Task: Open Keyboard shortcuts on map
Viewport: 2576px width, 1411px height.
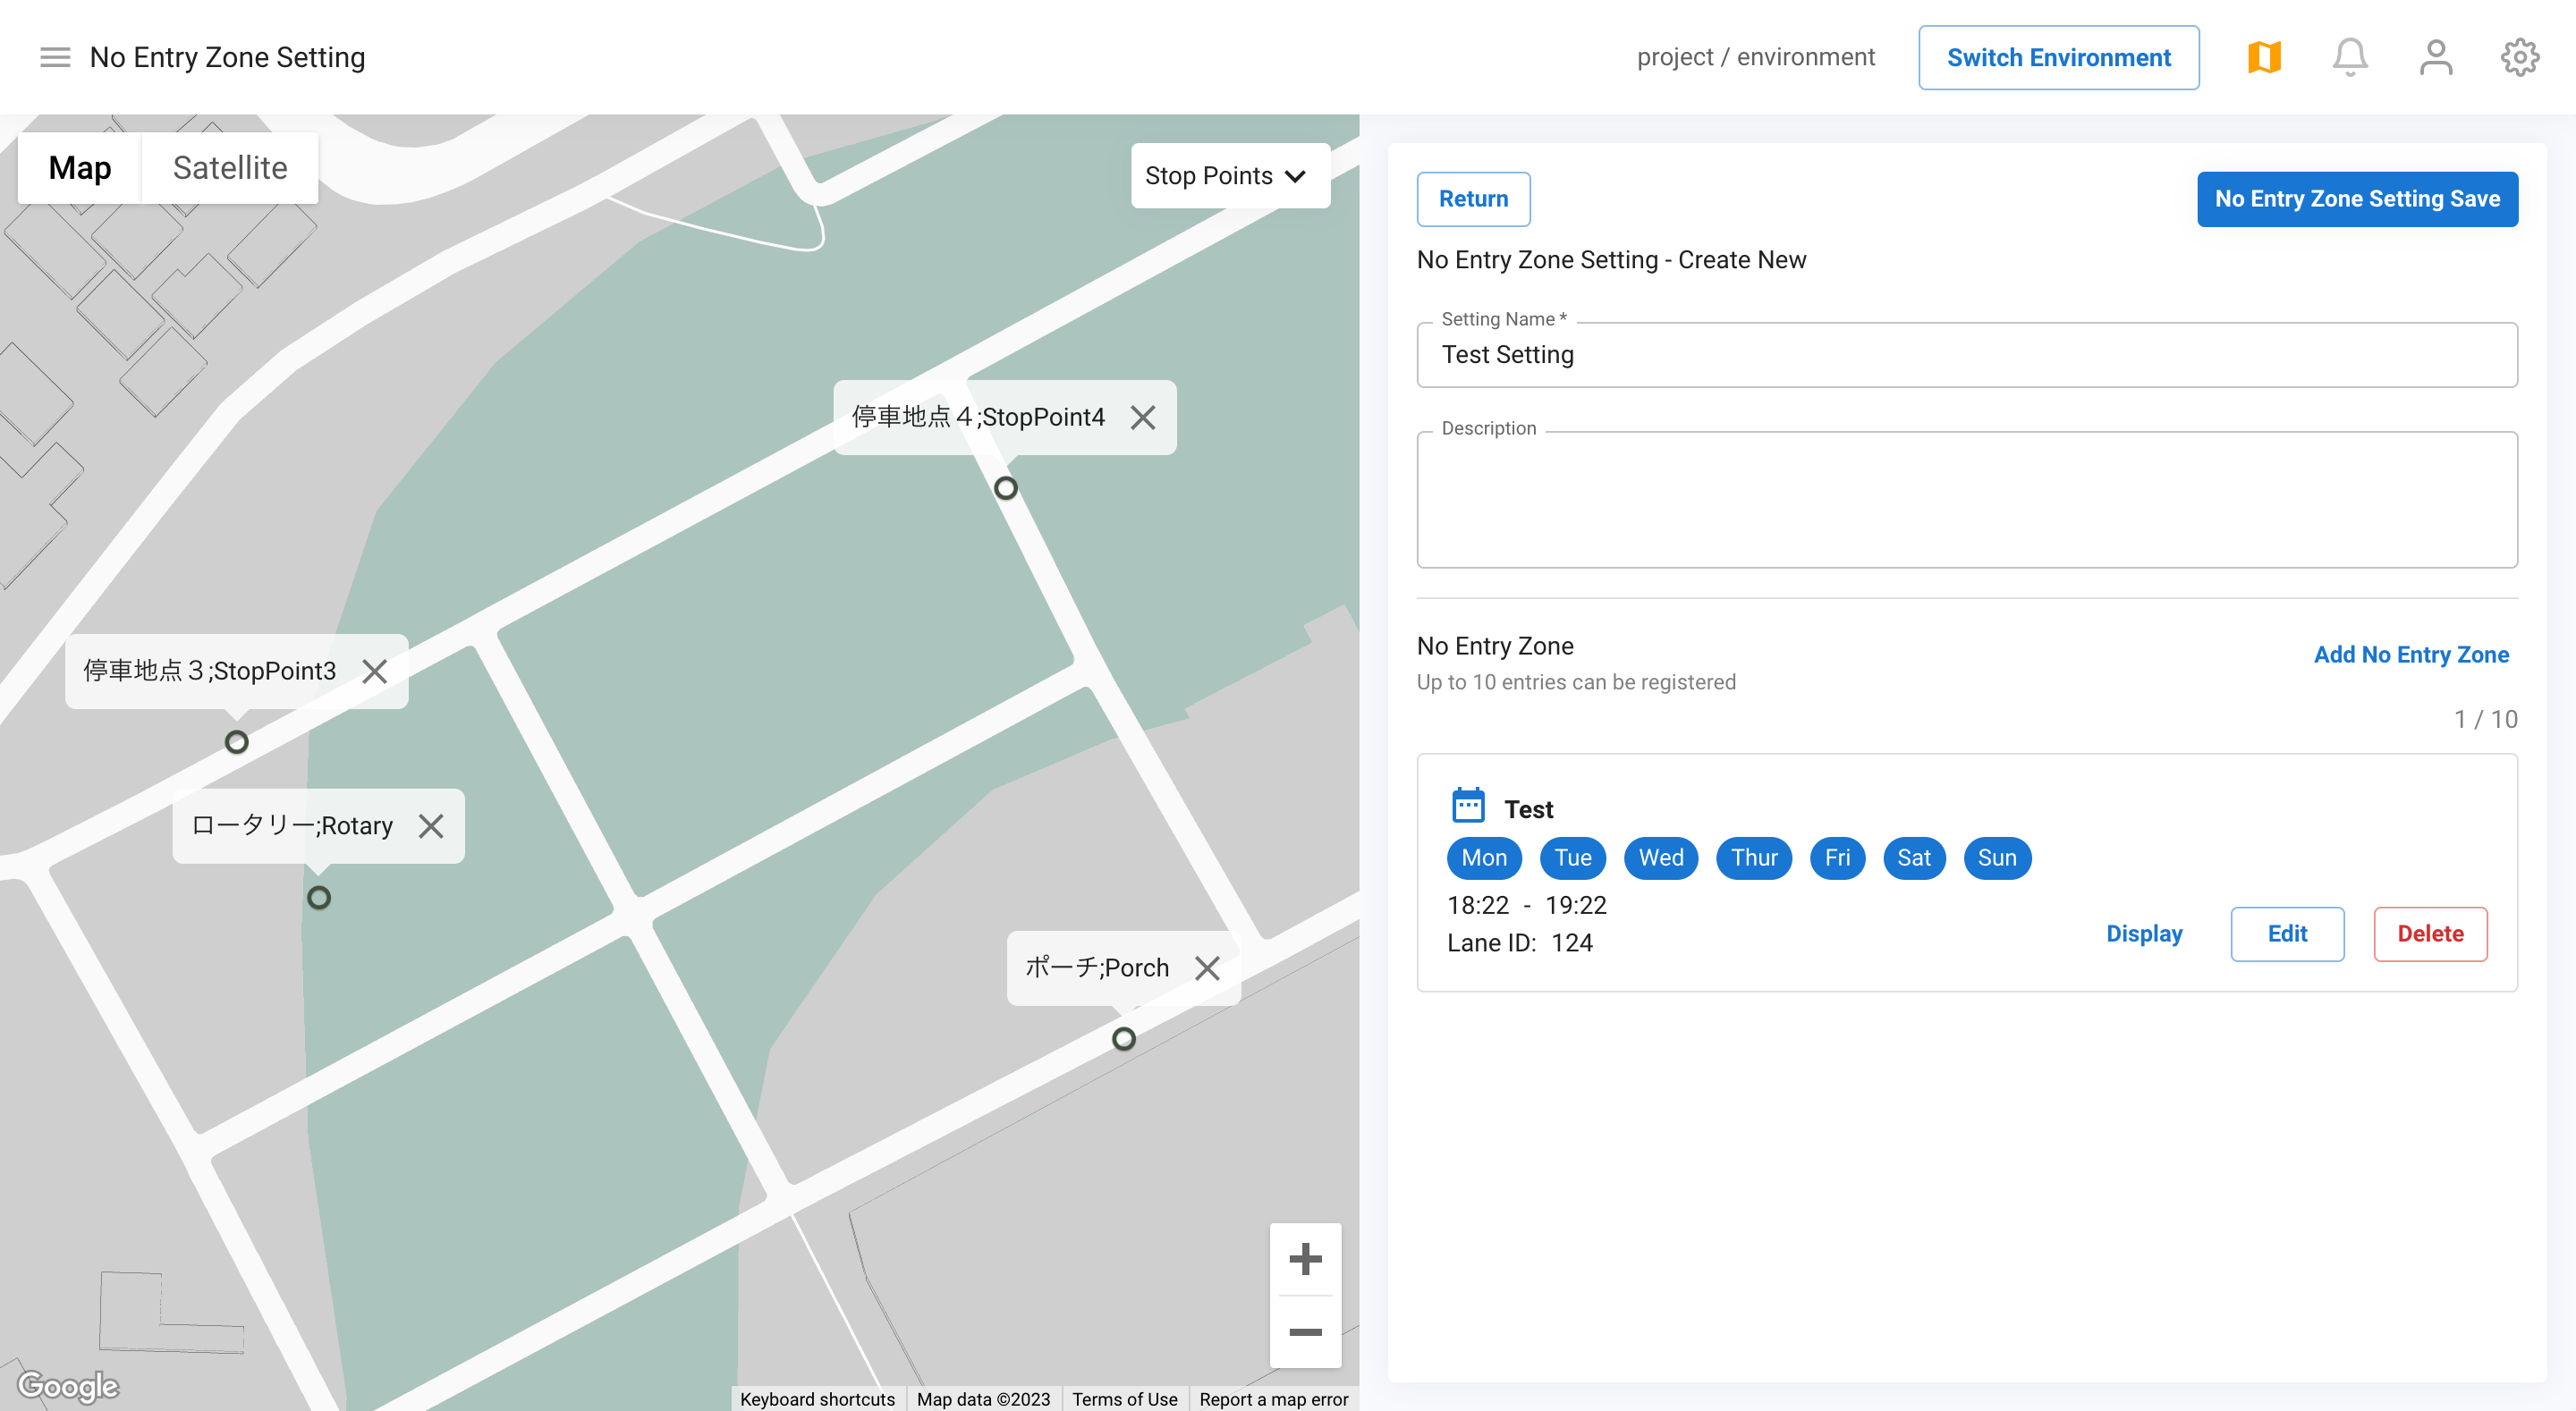Action: 817,1399
